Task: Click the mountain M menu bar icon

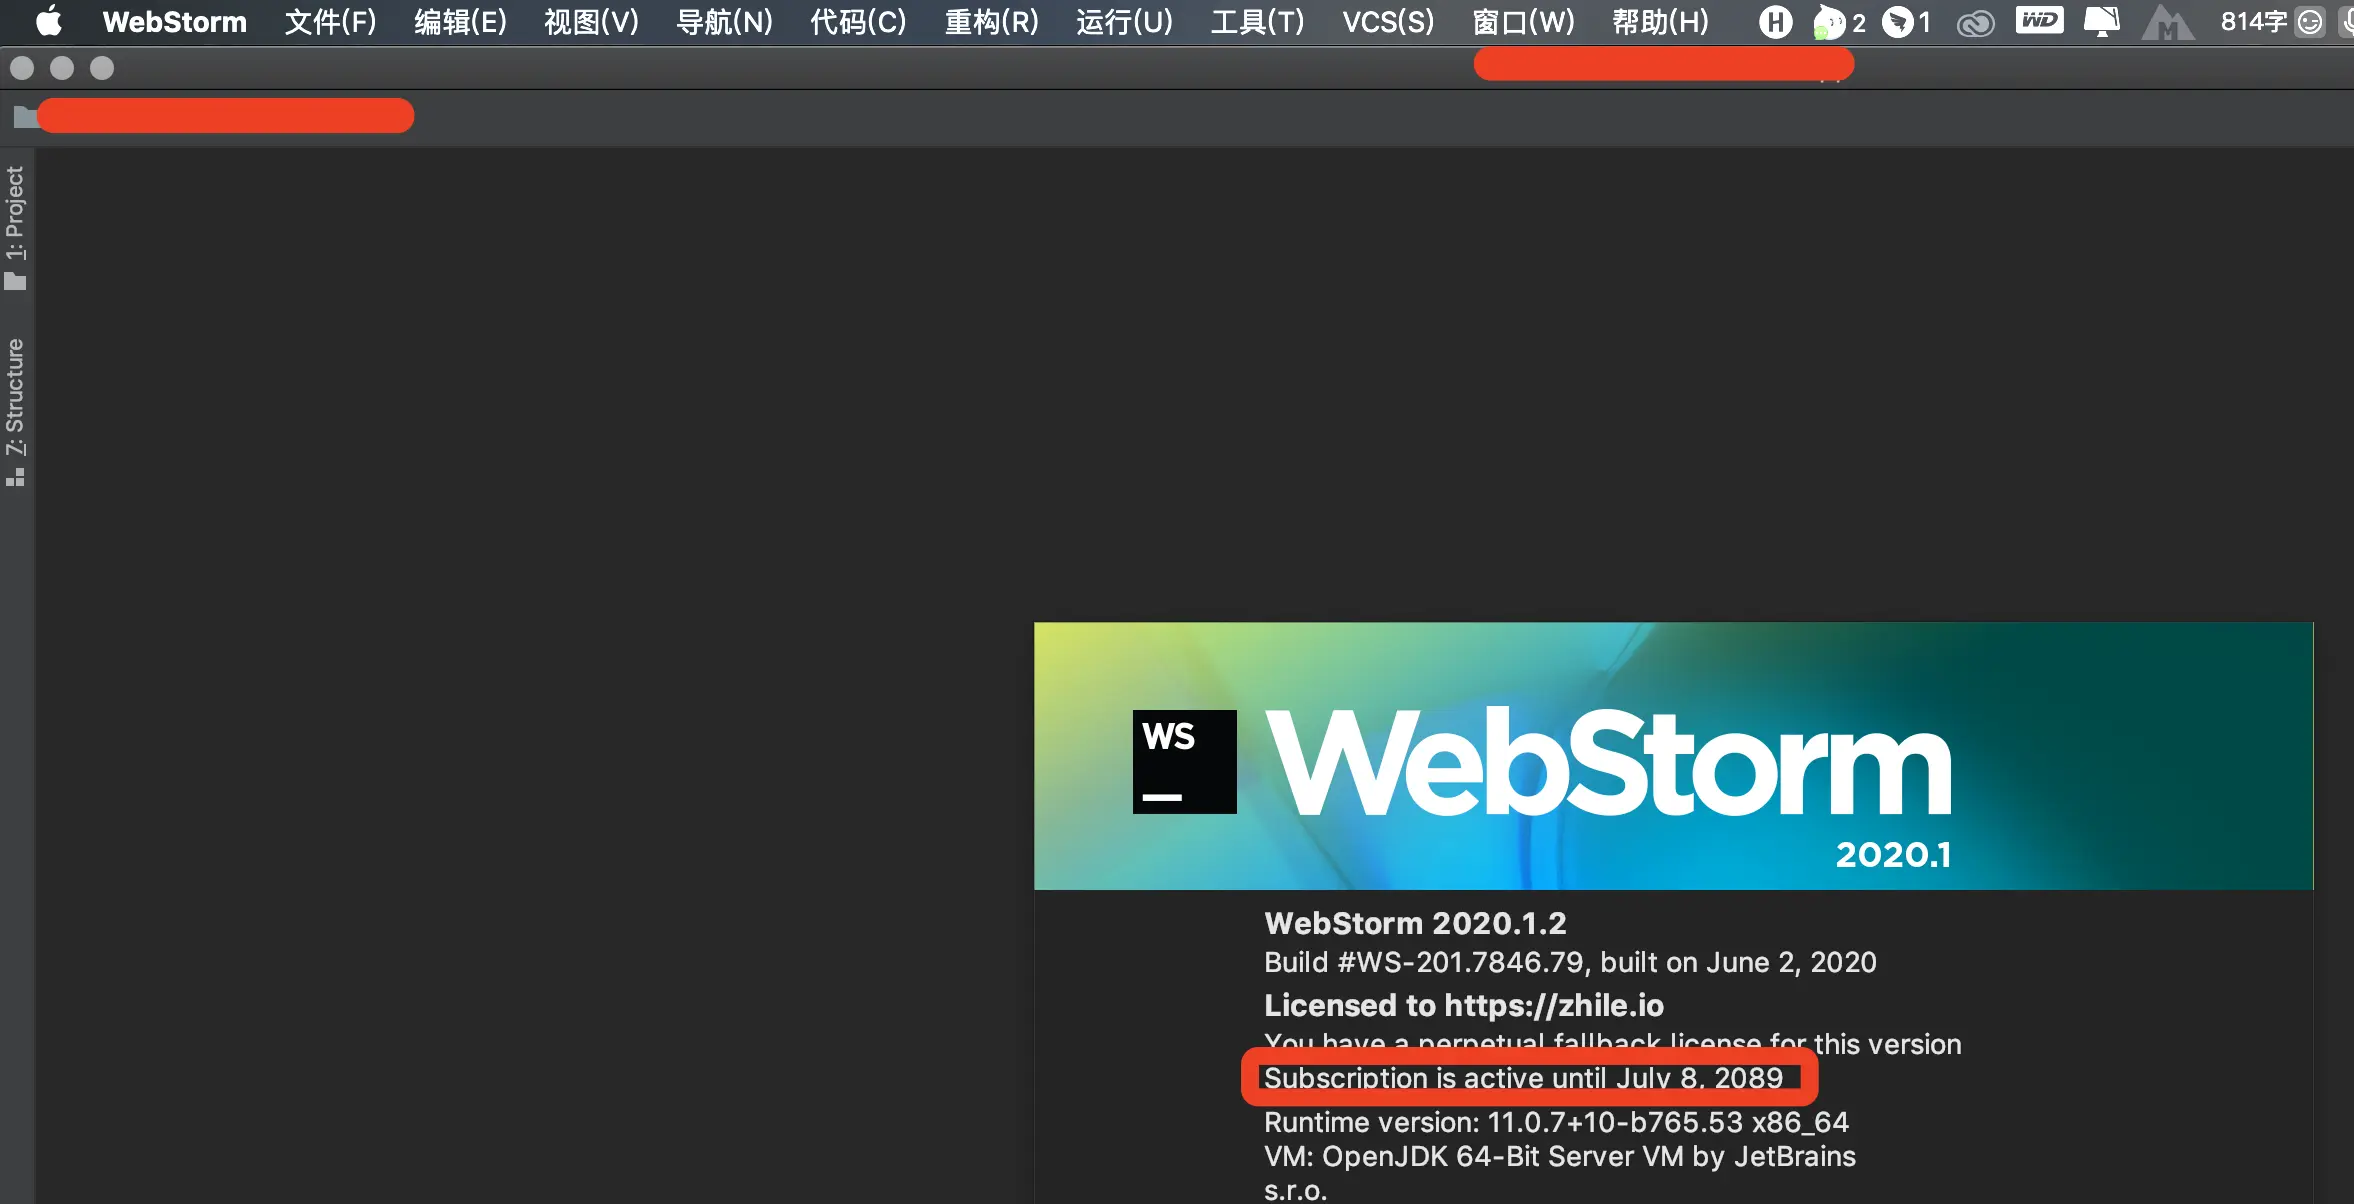Action: click(2166, 22)
